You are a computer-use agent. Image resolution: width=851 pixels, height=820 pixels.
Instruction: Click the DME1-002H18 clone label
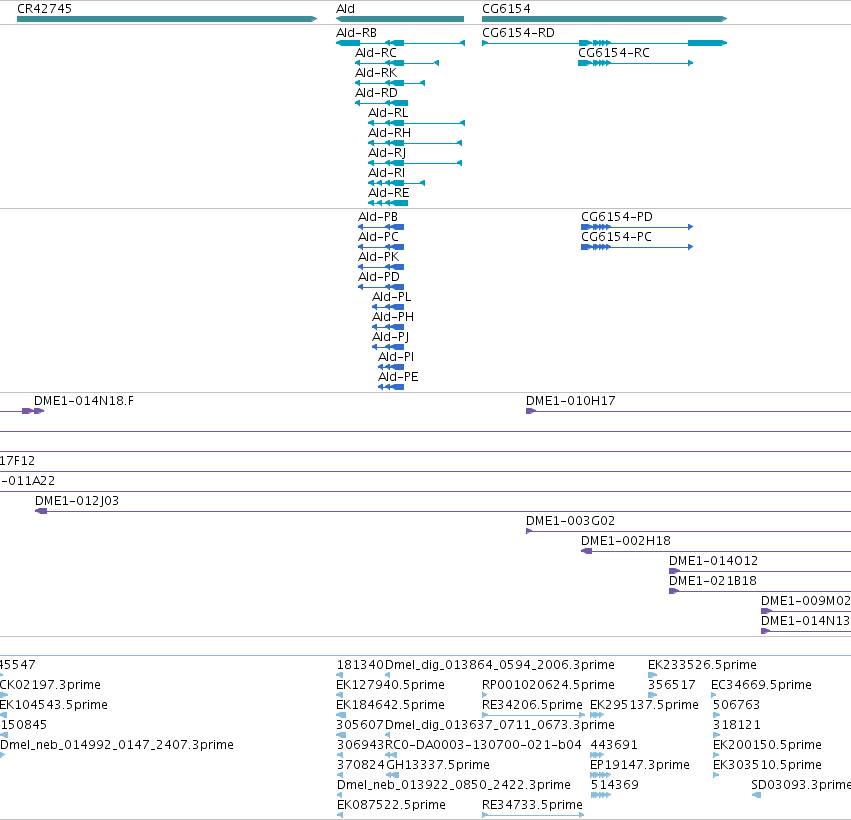click(626, 541)
